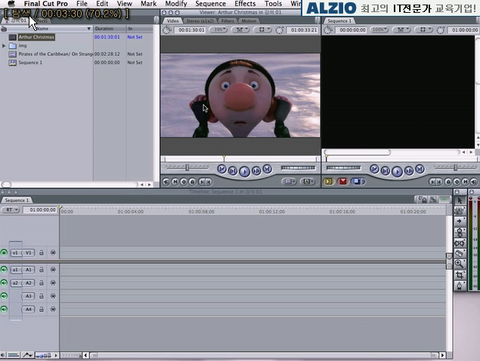This screenshot has width=480, height=361.
Task: Open the Modify menu
Action: pyautogui.click(x=176, y=4)
